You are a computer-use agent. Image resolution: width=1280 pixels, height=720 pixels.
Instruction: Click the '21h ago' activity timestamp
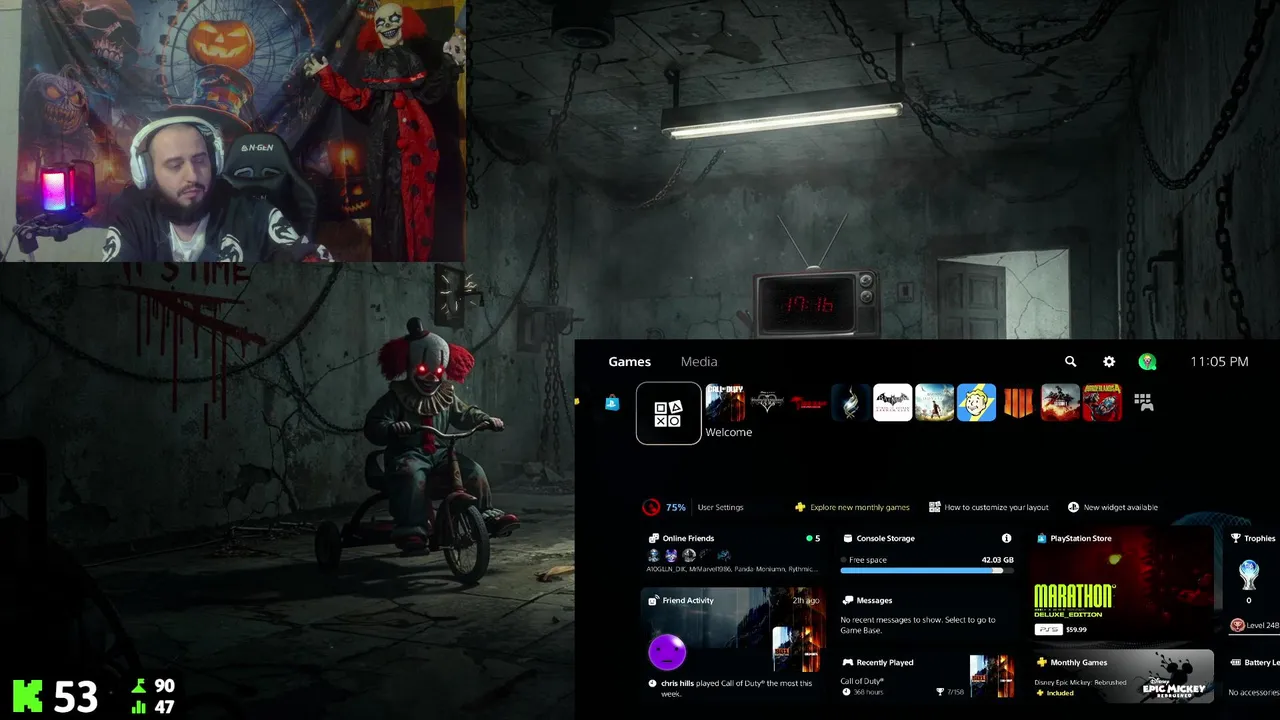[x=806, y=600]
